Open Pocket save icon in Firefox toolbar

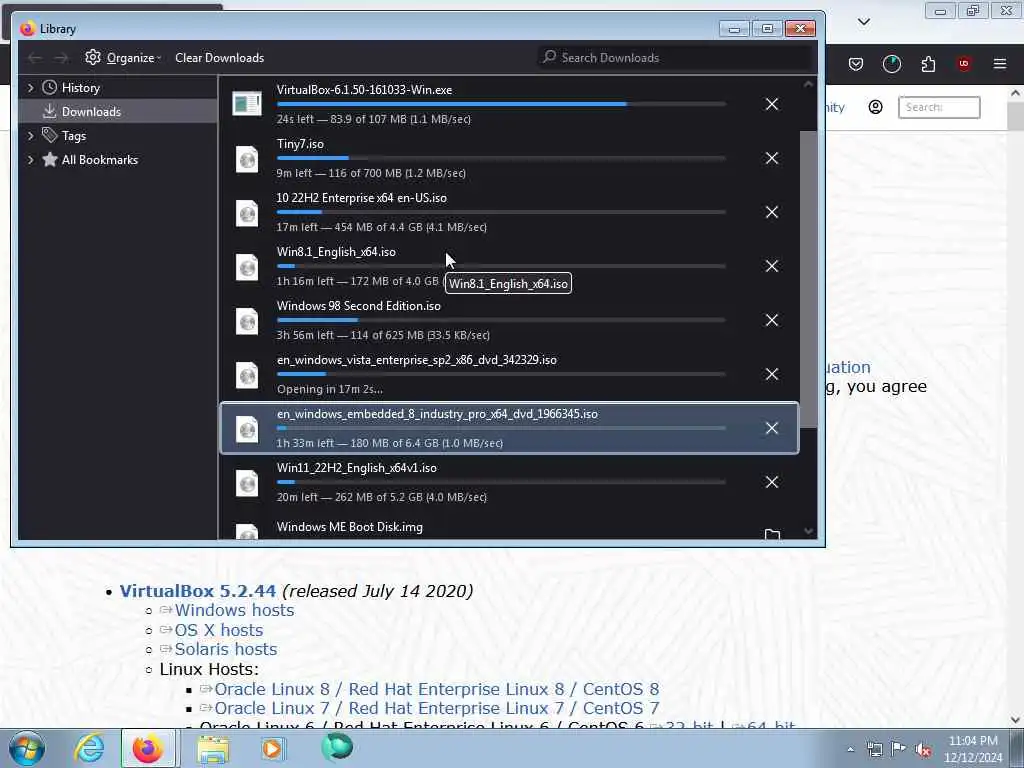[x=856, y=64]
